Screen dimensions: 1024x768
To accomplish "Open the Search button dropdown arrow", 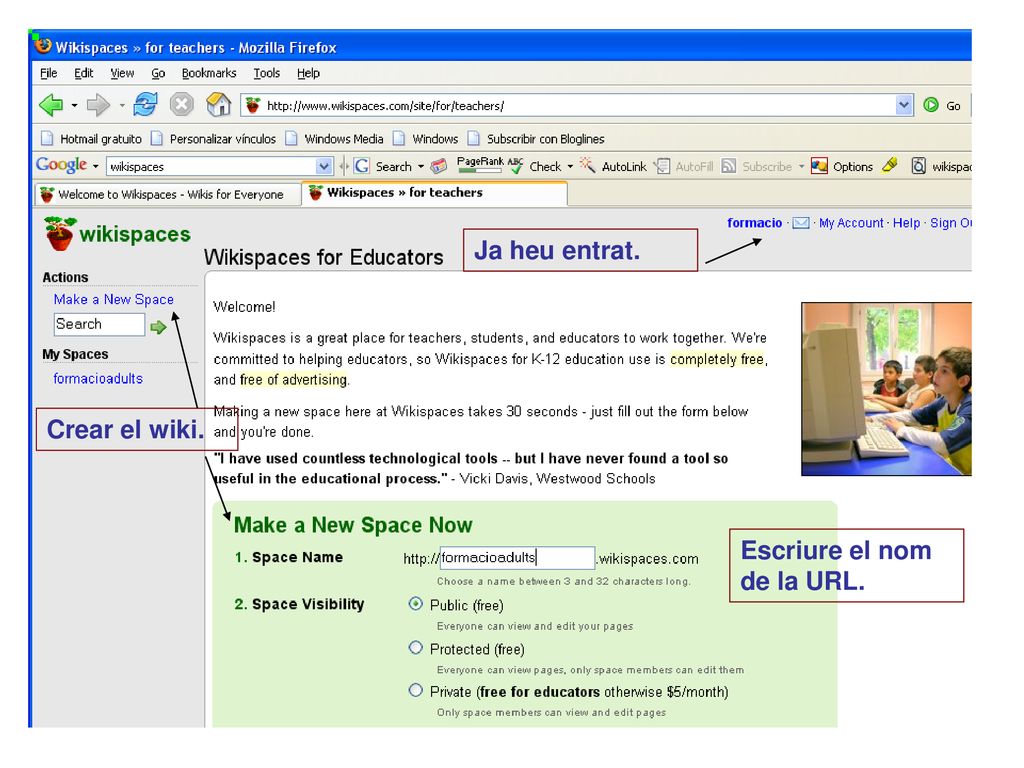I will tap(421, 167).
